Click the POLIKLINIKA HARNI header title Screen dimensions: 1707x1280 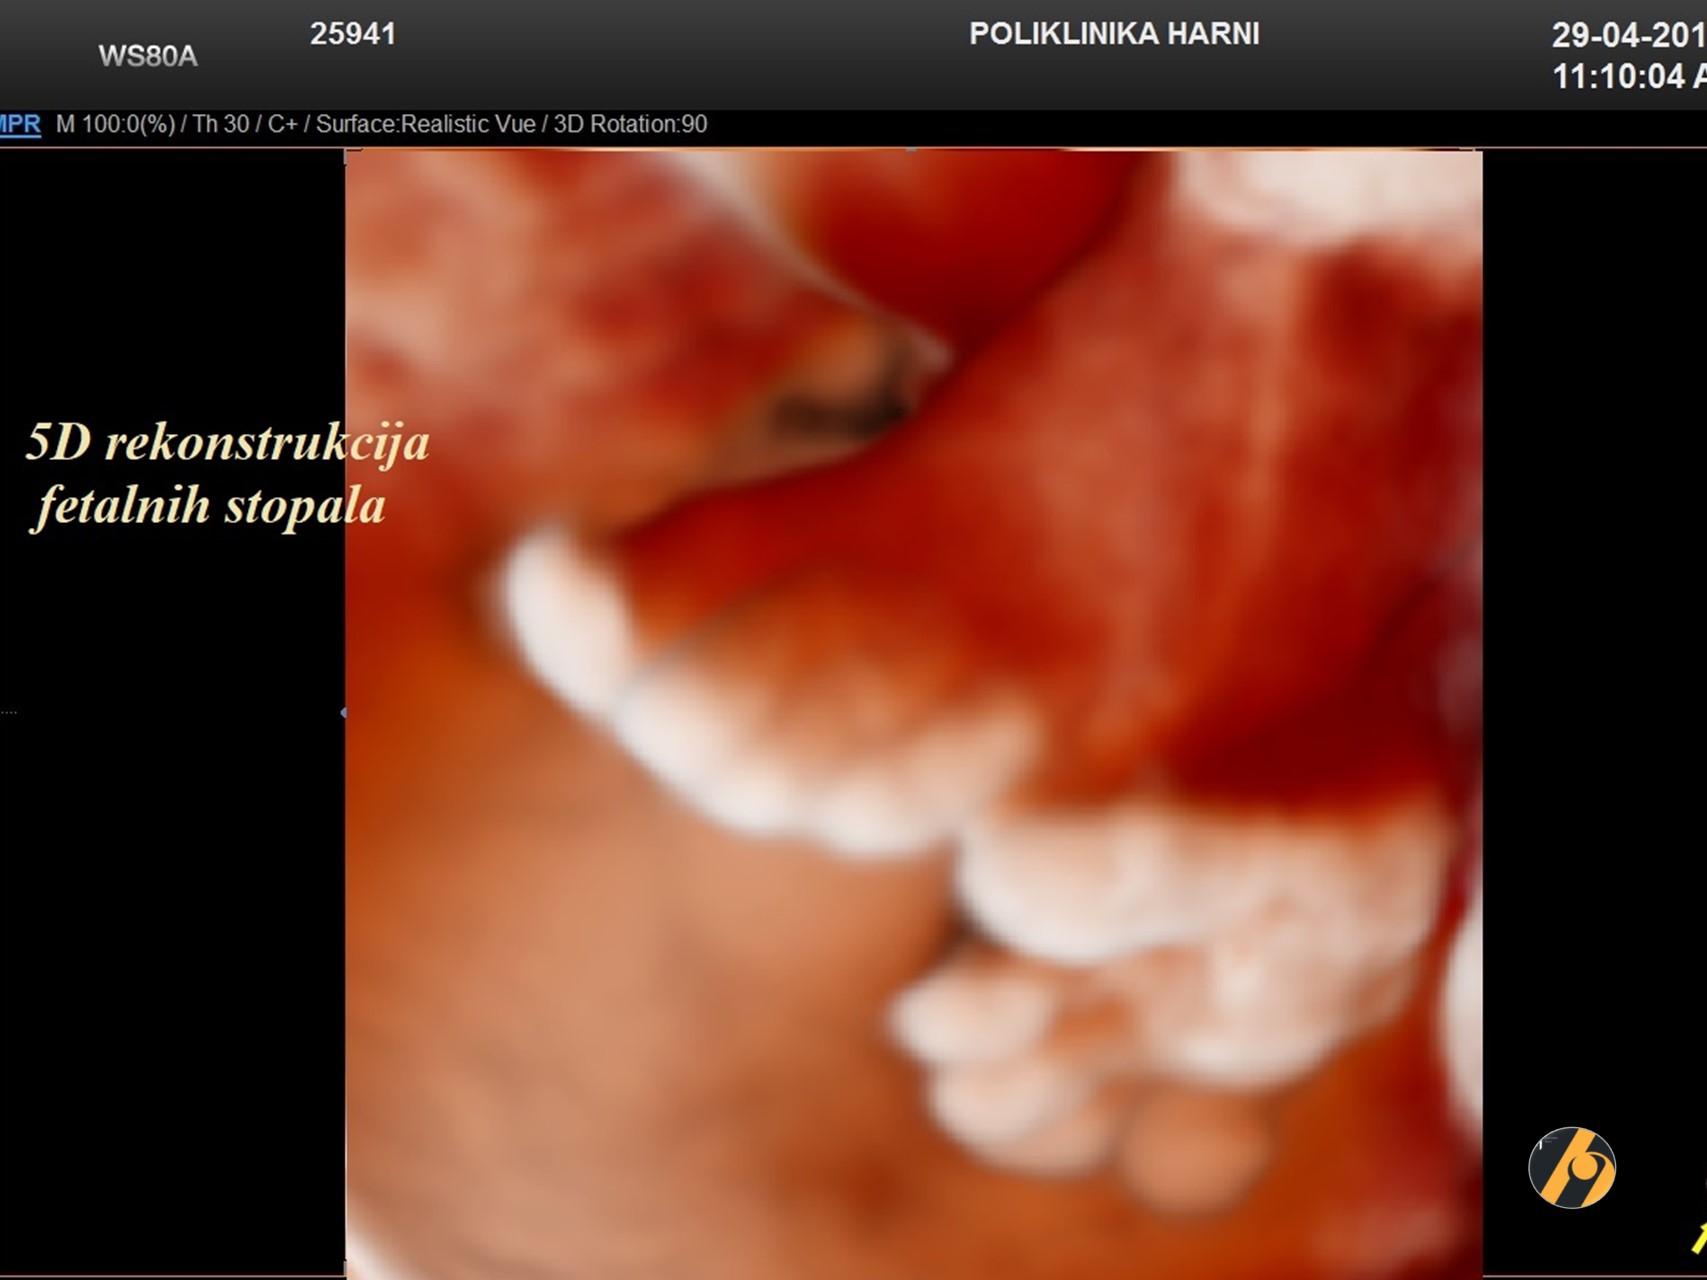[1114, 34]
